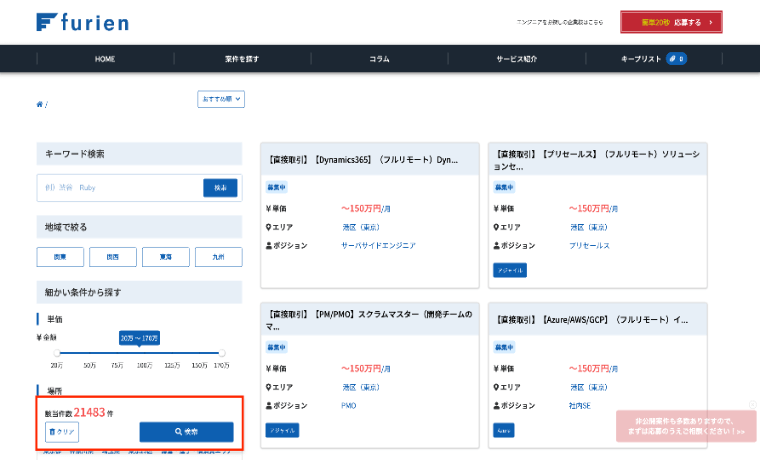Open the home icon in the breadcrumb

click(39, 104)
